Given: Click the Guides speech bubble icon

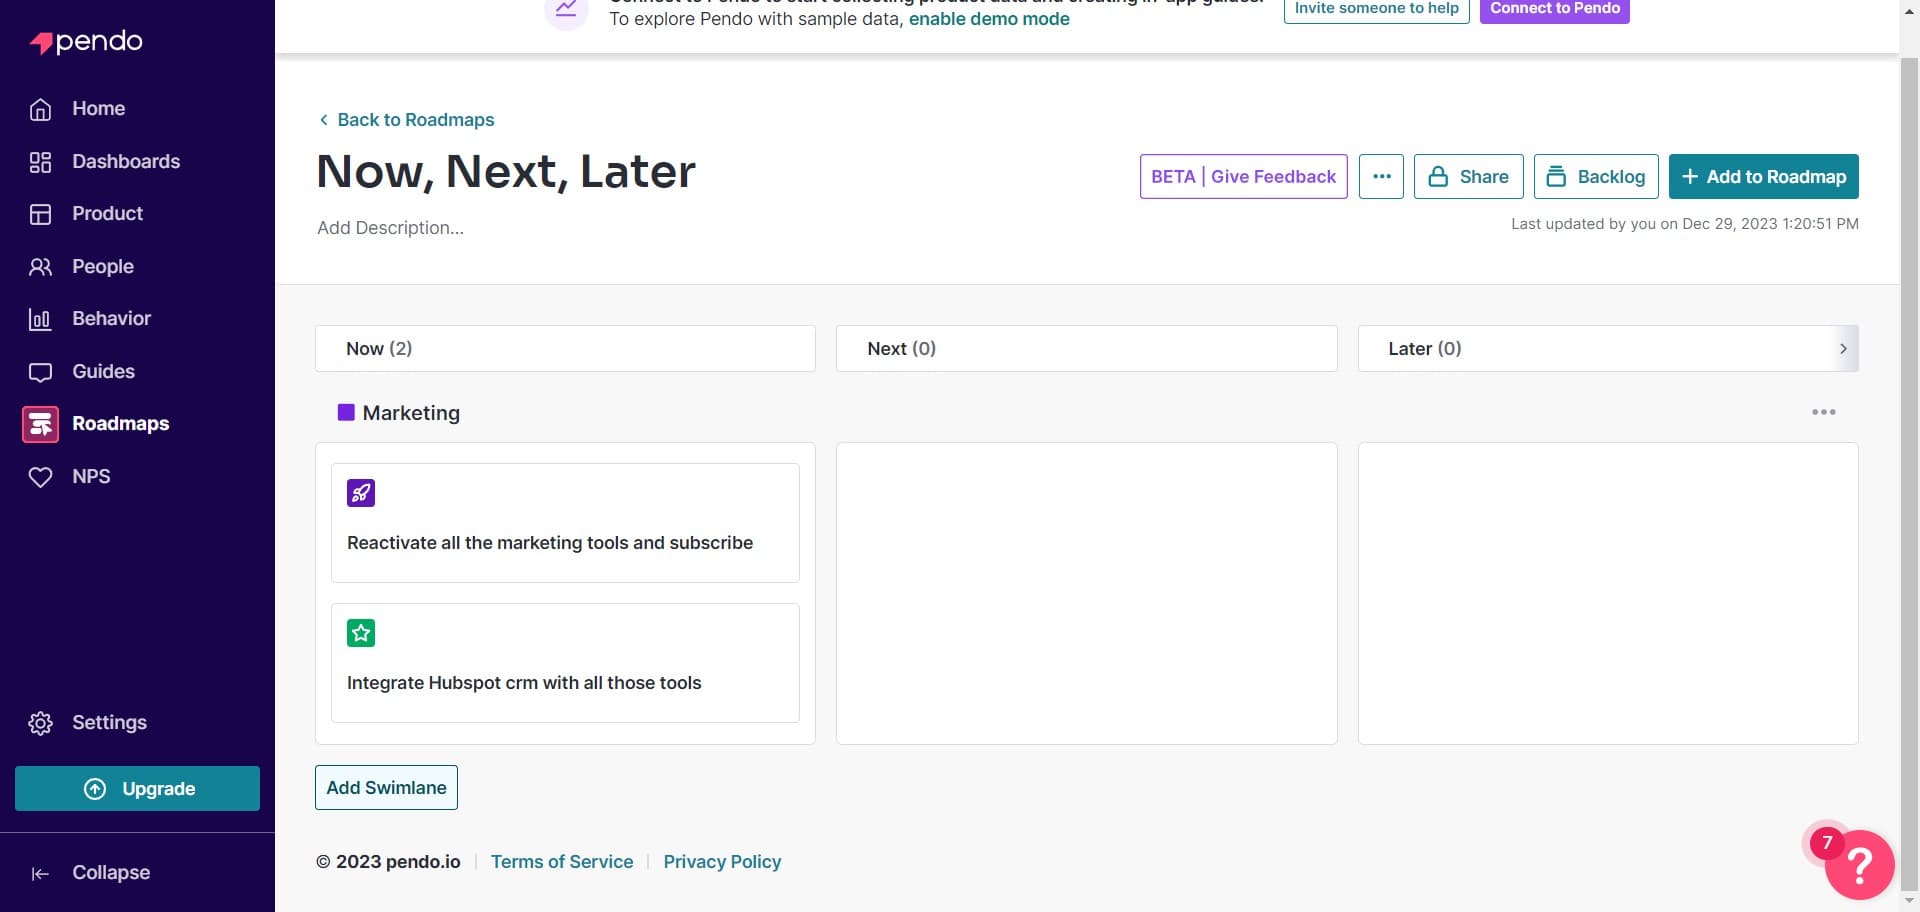Looking at the screenshot, I should (x=40, y=372).
